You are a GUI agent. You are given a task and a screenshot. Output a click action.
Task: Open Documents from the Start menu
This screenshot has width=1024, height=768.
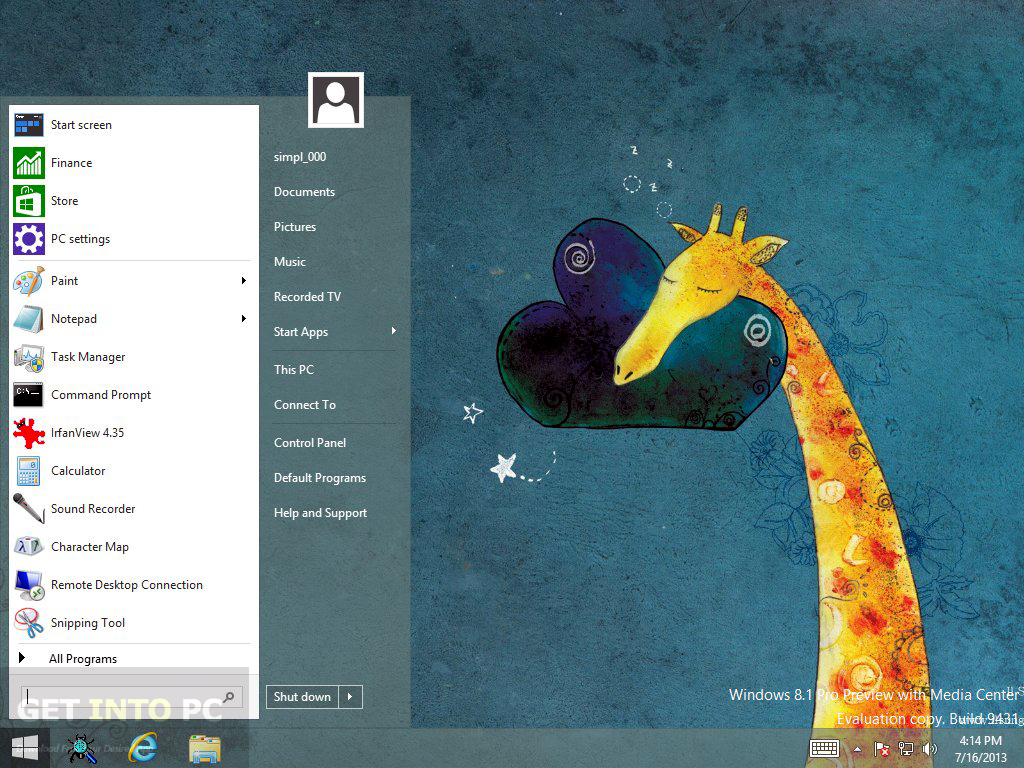304,192
